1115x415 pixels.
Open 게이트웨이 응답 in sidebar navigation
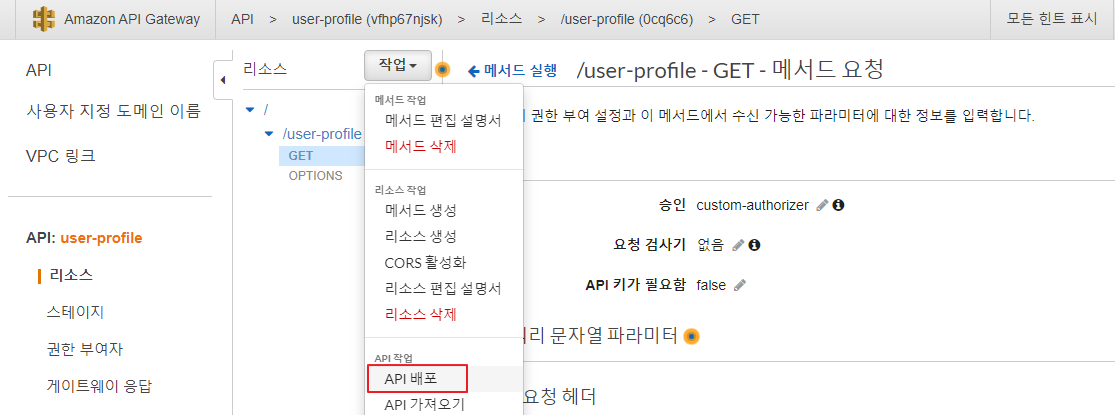coord(100,387)
